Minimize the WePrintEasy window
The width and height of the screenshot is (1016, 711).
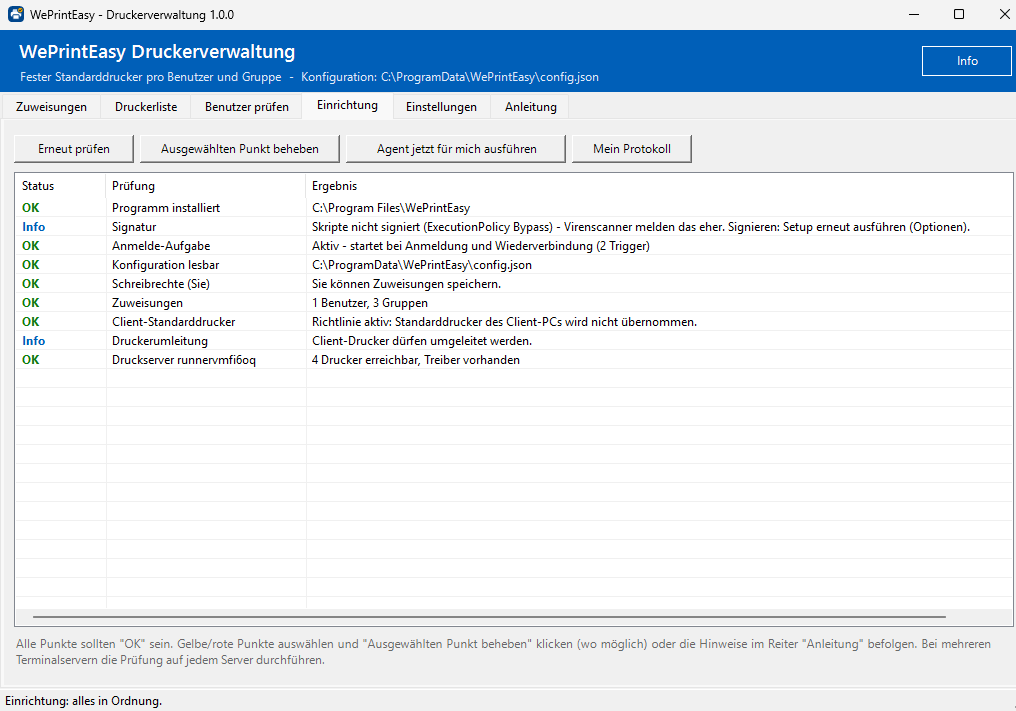pos(914,14)
